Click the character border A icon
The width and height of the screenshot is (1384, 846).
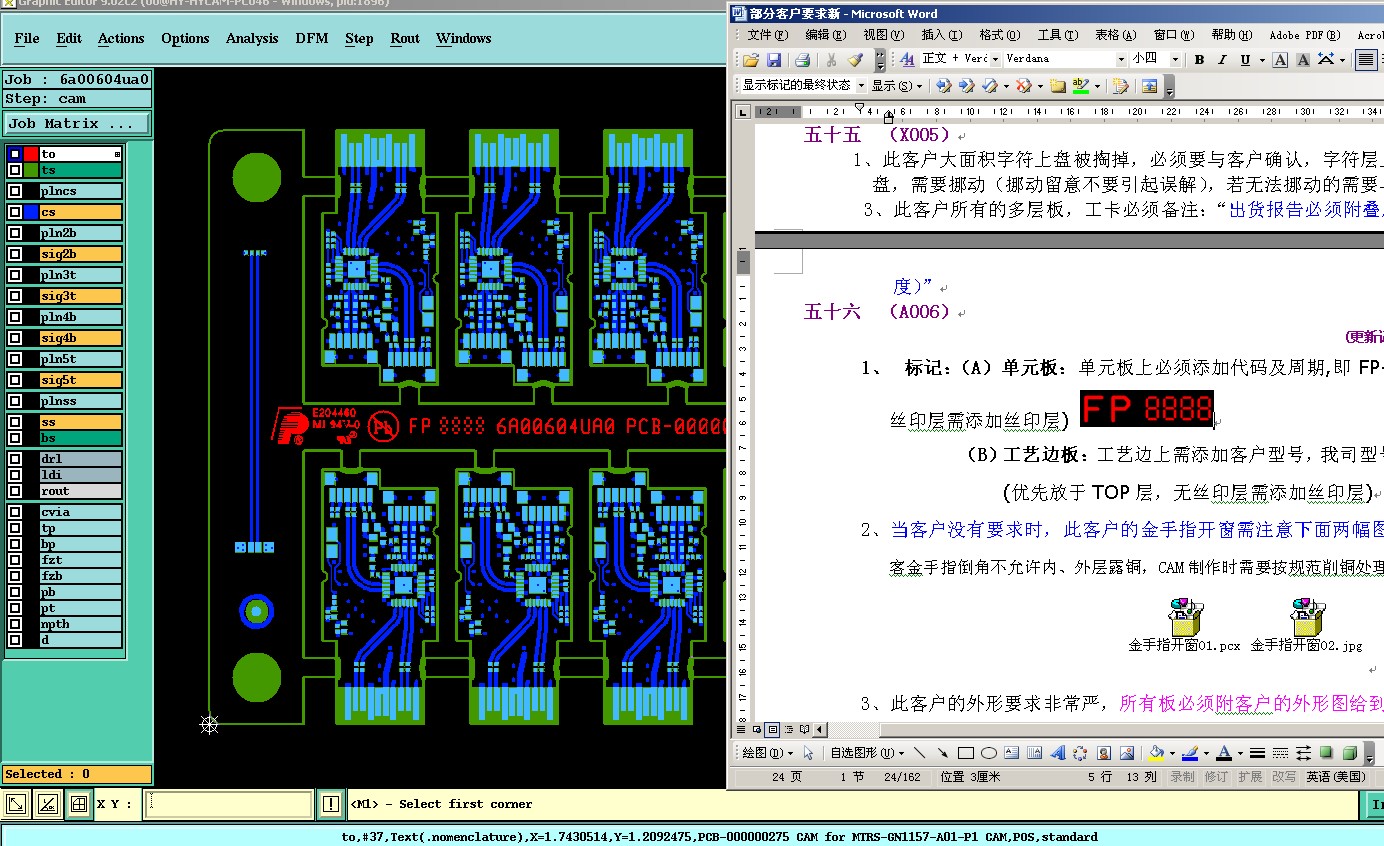point(1280,60)
